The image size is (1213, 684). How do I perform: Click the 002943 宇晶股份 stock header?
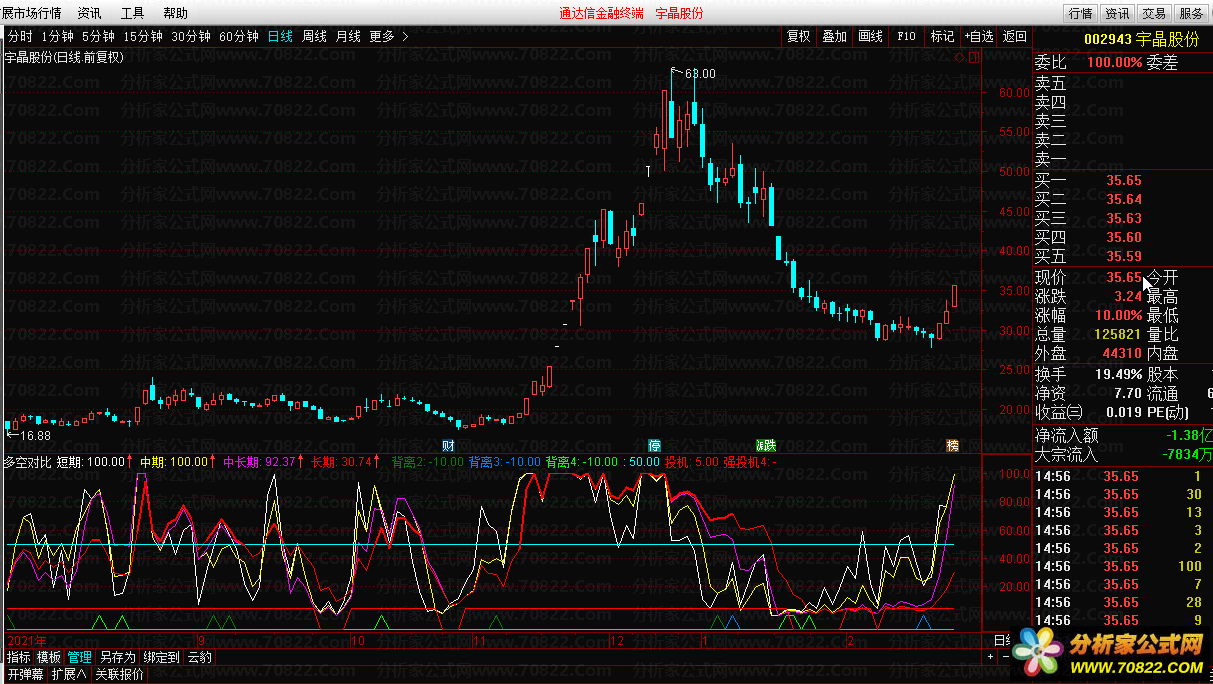[1142, 38]
